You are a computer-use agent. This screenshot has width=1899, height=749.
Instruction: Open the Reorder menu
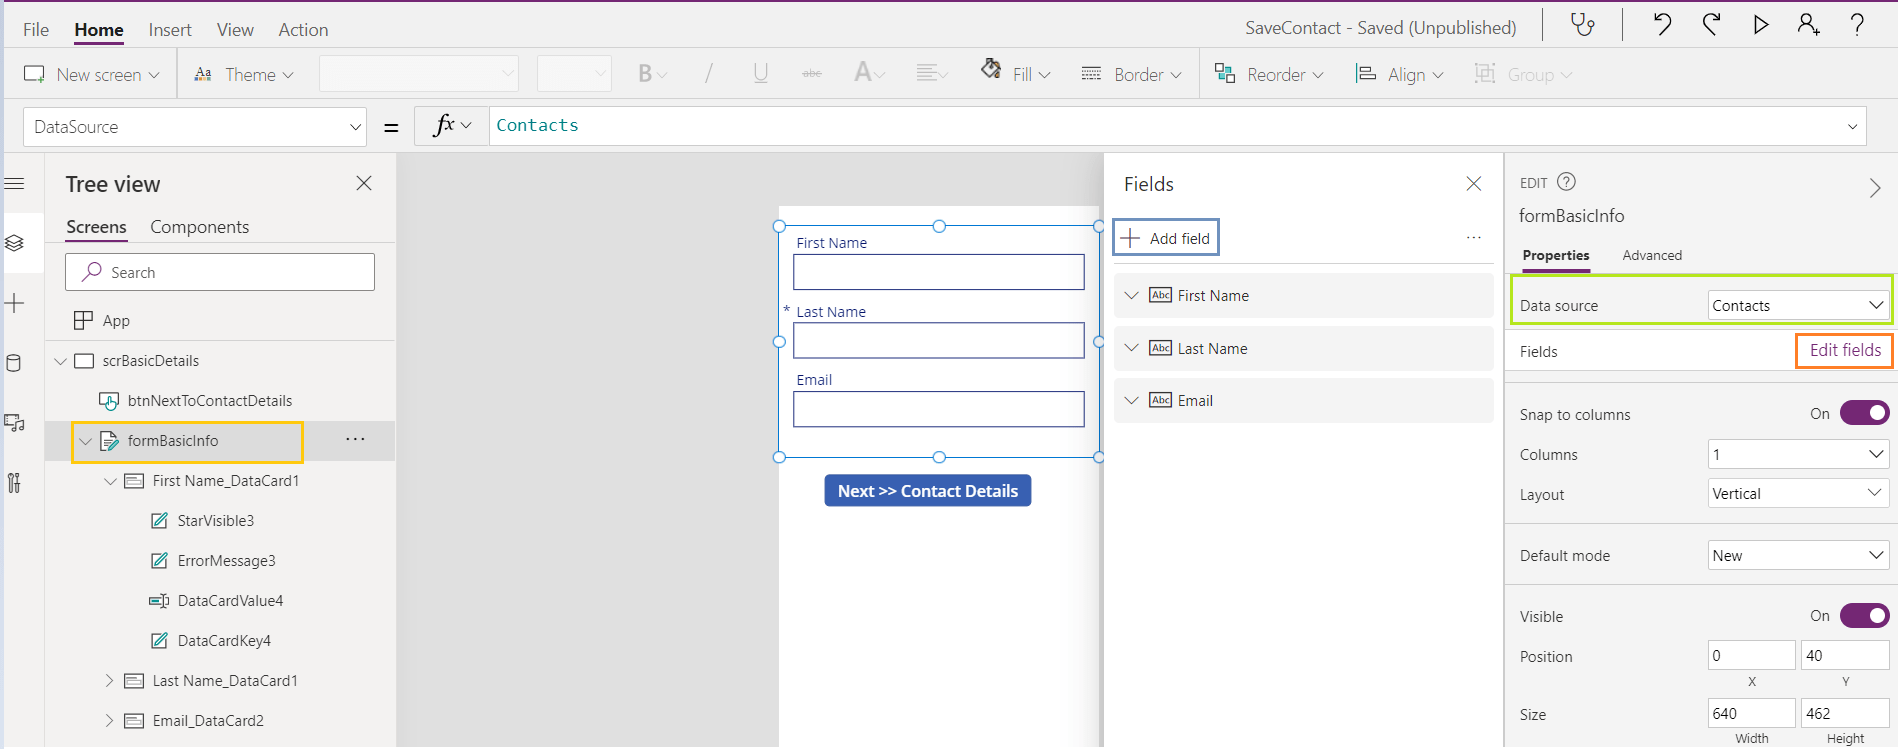click(x=1269, y=74)
